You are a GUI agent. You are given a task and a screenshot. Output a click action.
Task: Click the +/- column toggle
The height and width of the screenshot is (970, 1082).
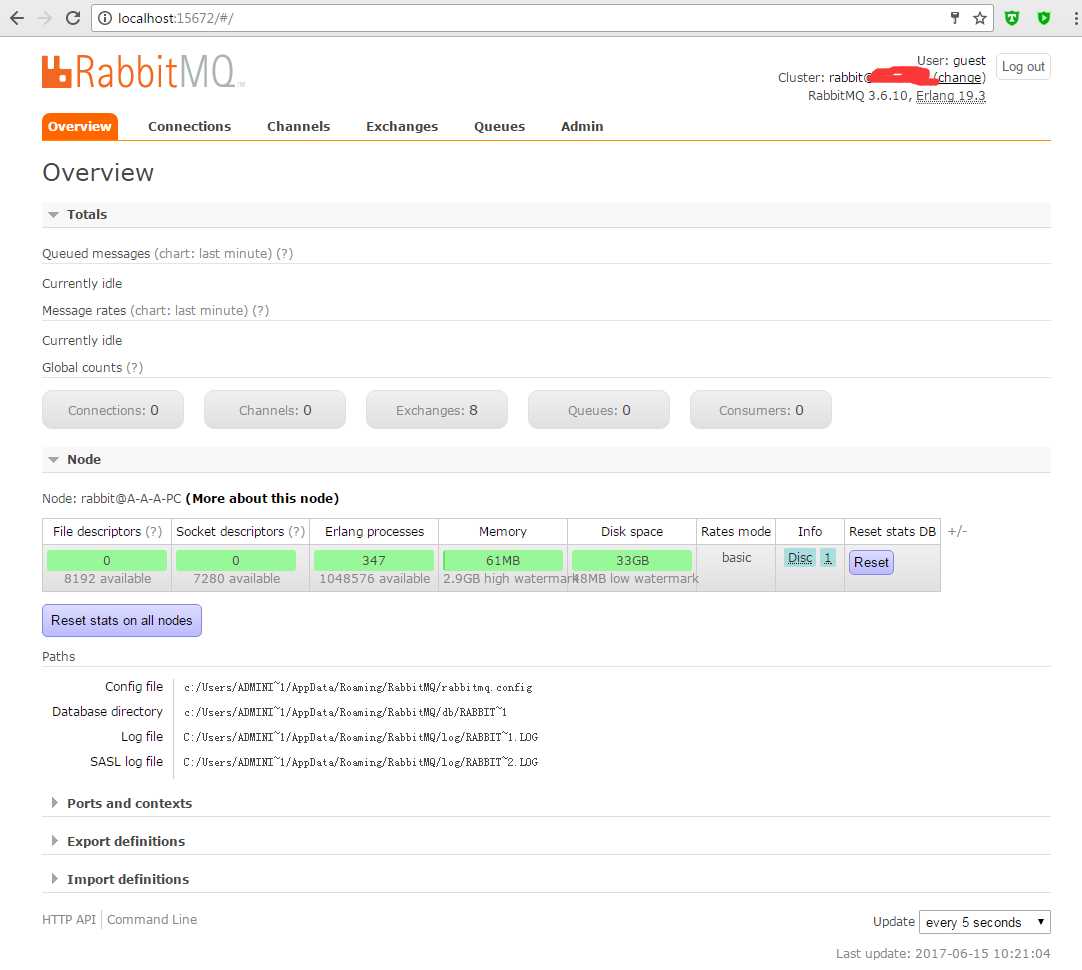point(957,531)
